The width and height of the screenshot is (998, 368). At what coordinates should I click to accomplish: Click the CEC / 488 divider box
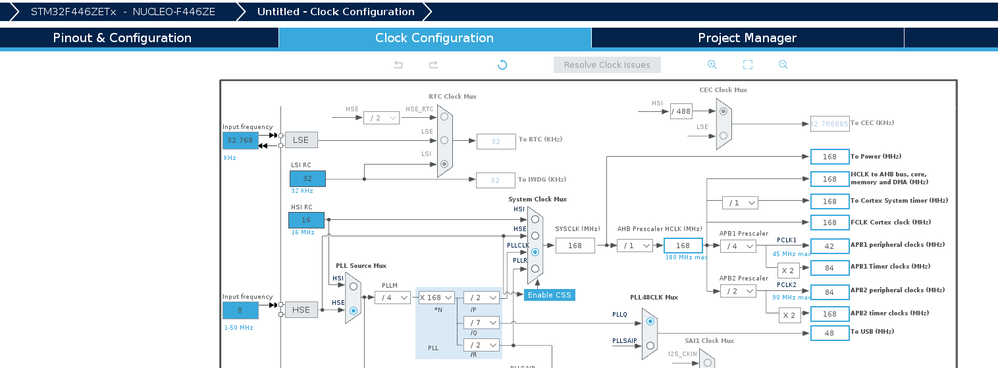click(x=681, y=111)
